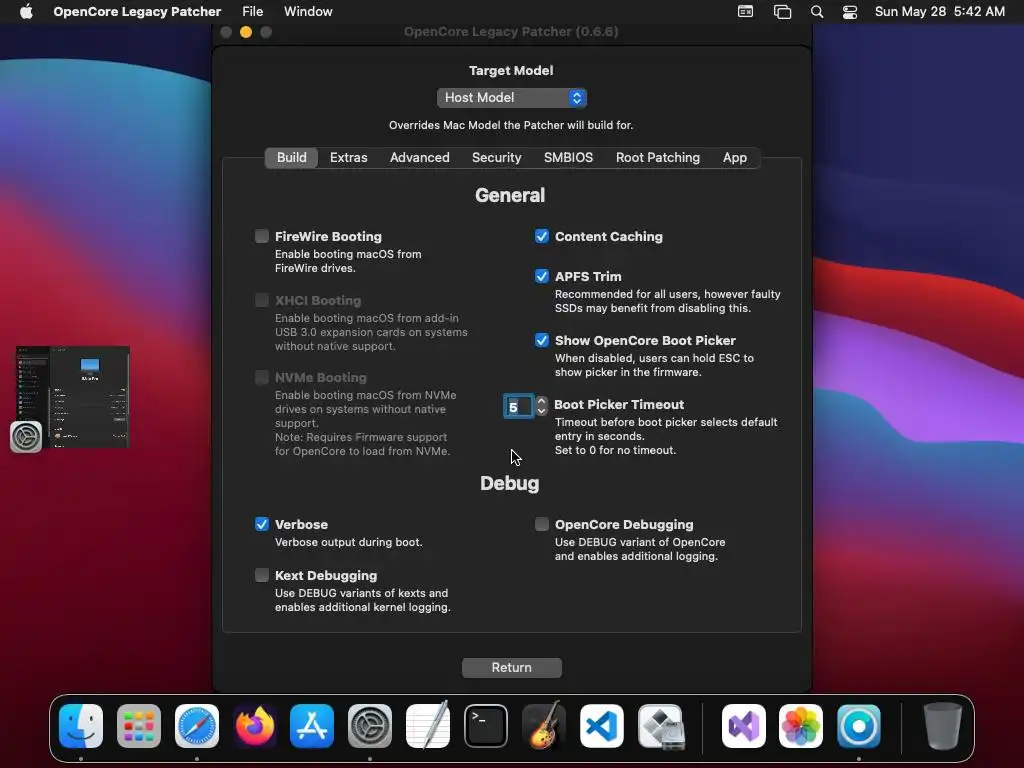Image resolution: width=1024 pixels, height=768 pixels.
Task: Open TextEdit from the dock
Action: (428, 726)
